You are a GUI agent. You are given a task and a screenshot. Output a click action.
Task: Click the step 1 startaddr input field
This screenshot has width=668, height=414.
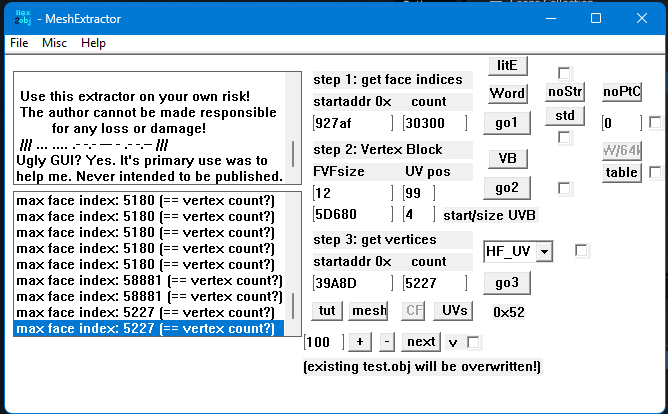[350, 123]
